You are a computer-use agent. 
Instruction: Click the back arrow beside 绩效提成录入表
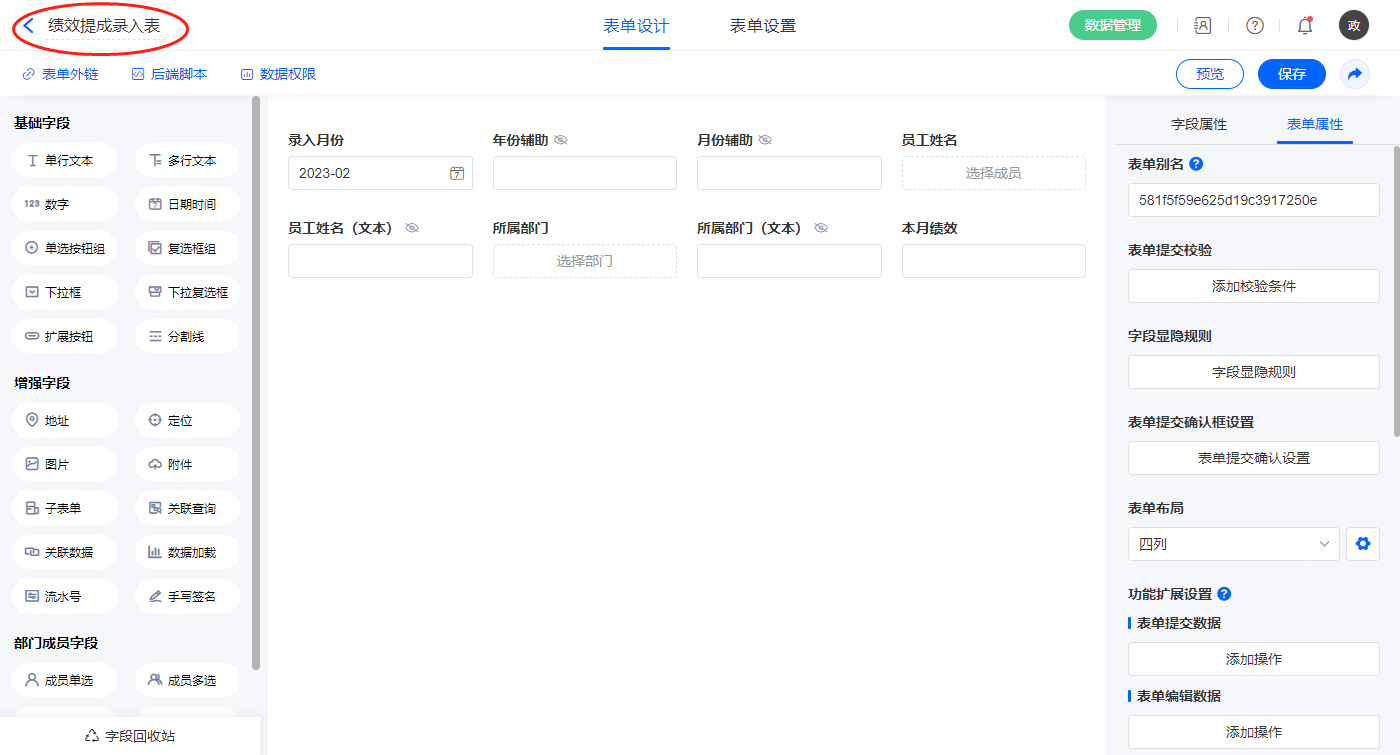click(x=29, y=26)
